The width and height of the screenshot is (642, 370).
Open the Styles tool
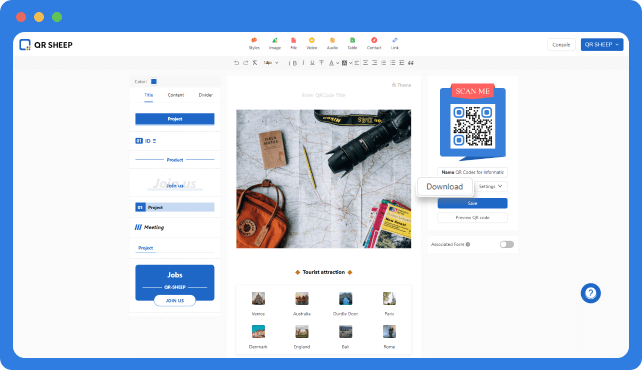click(x=254, y=43)
